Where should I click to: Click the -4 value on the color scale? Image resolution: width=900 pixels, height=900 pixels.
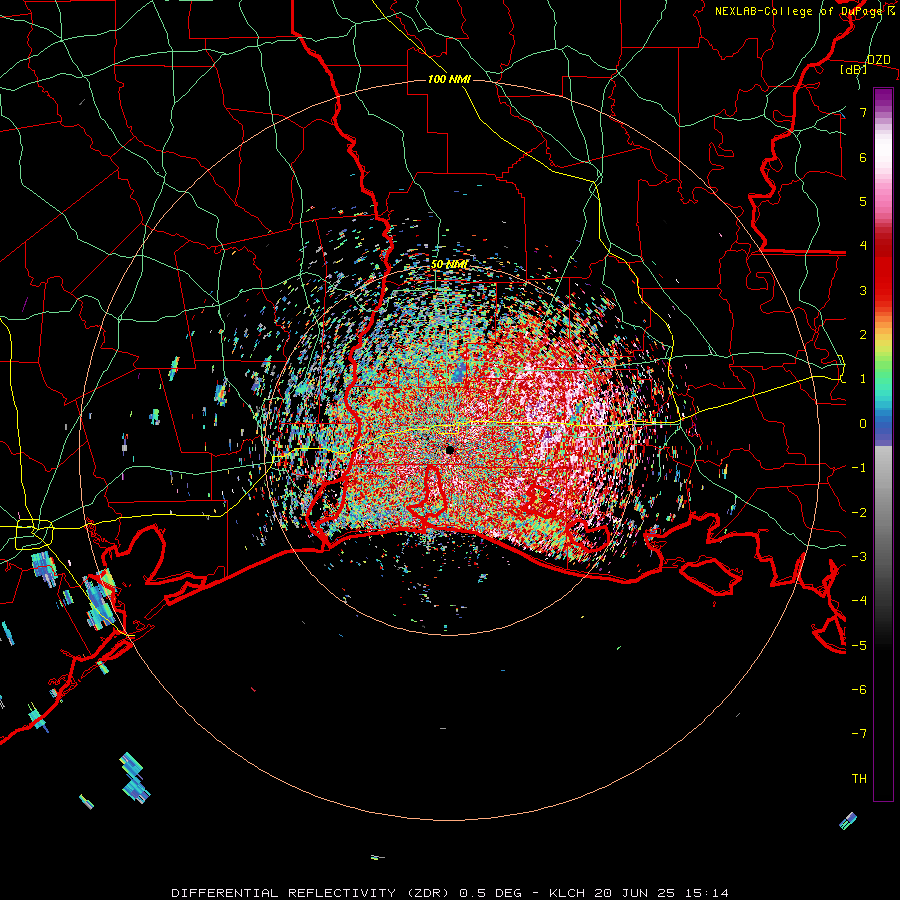[x=859, y=601]
